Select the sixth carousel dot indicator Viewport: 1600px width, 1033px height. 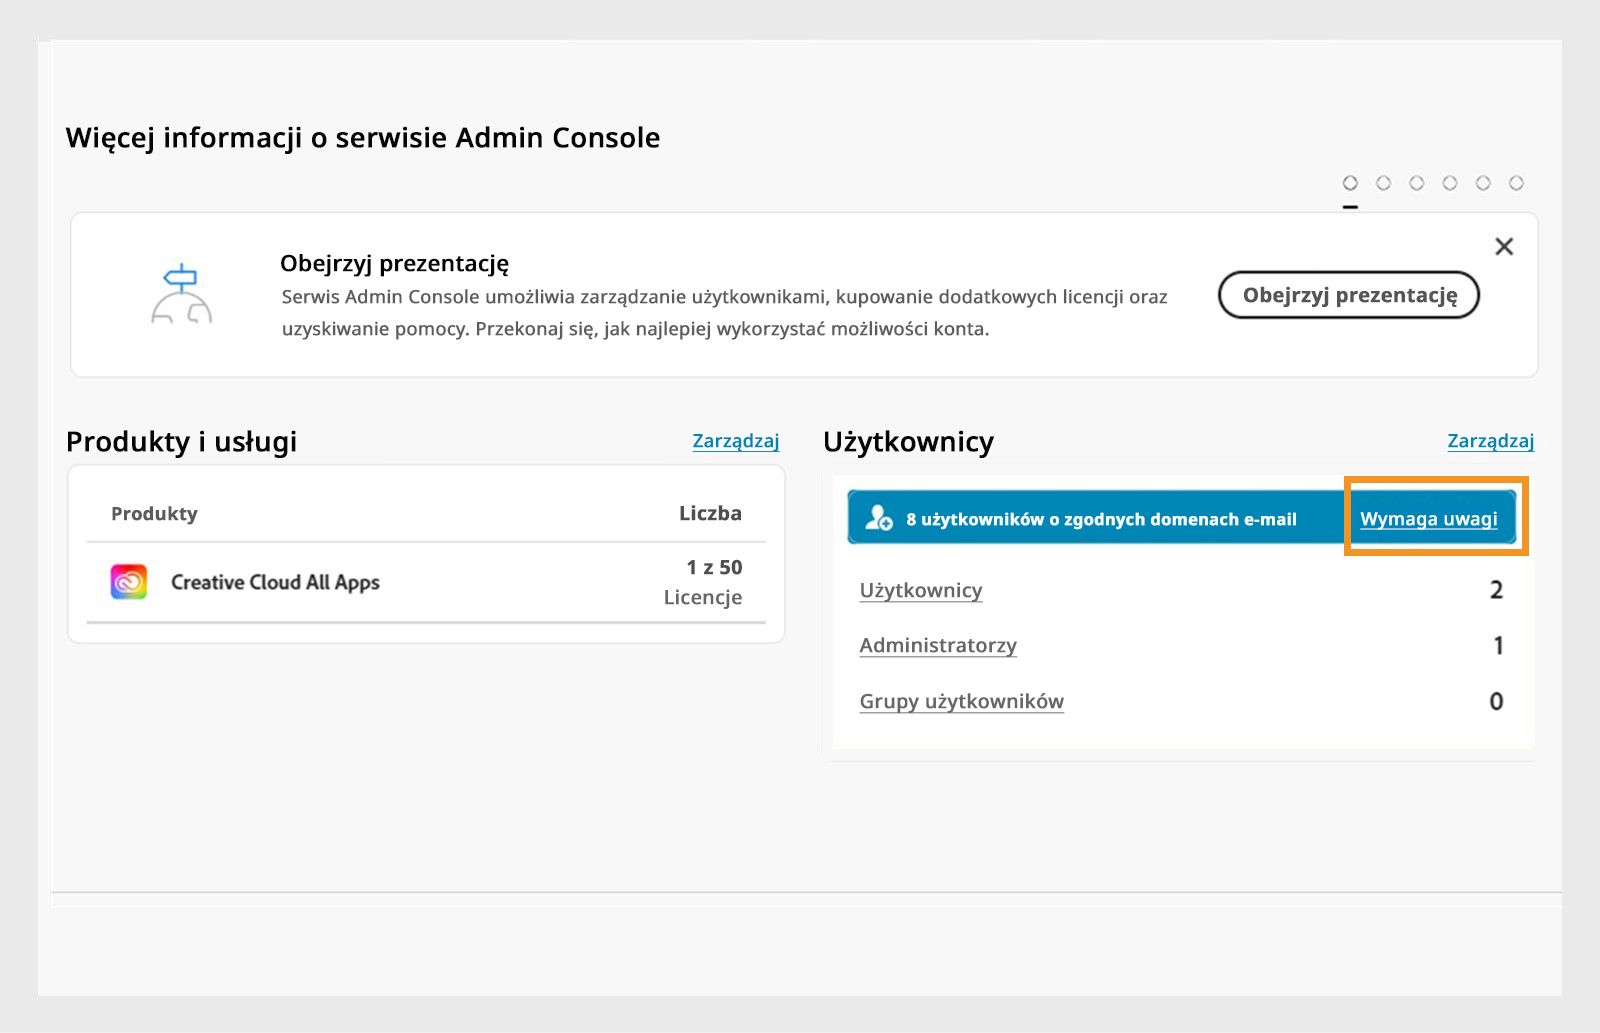(x=1516, y=183)
